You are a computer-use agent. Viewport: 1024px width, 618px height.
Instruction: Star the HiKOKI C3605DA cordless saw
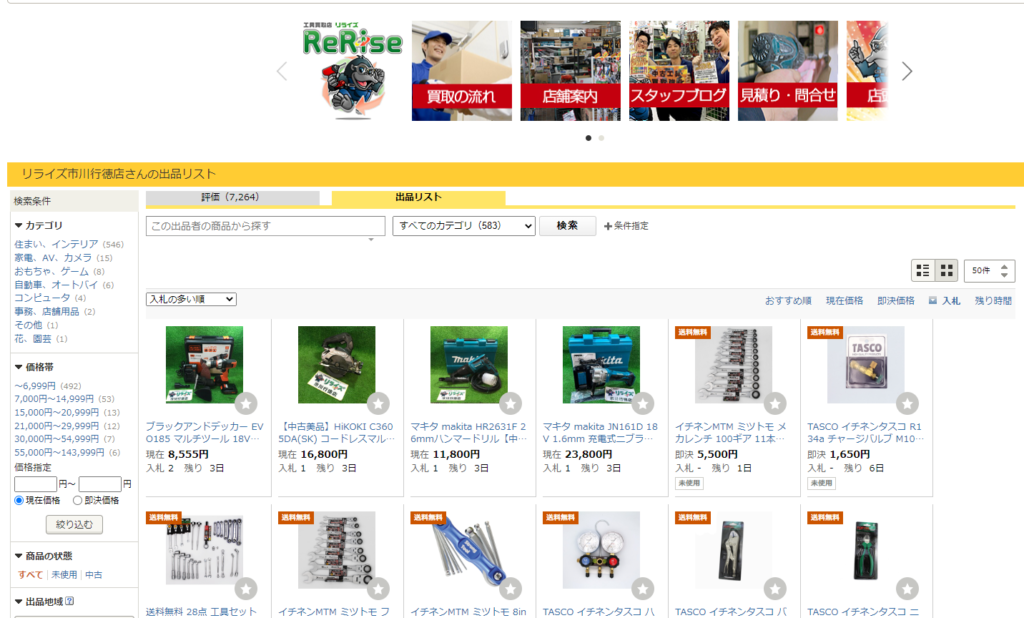click(378, 403)
